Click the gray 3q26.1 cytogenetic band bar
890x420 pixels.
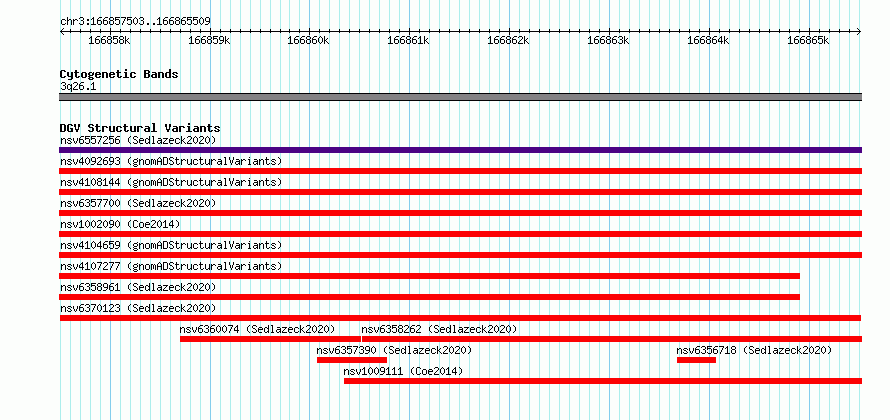(x=460, y=97)
